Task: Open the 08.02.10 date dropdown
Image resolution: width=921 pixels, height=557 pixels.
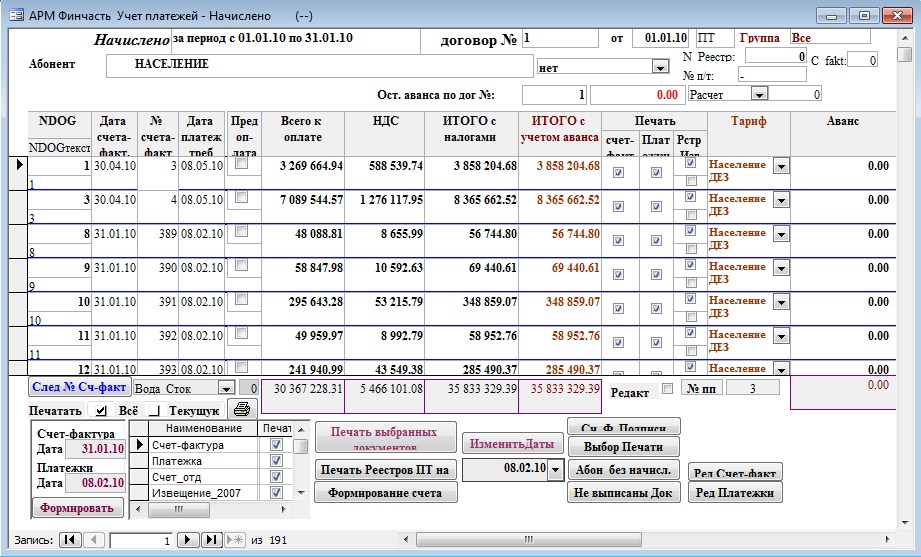Action: 556,468
